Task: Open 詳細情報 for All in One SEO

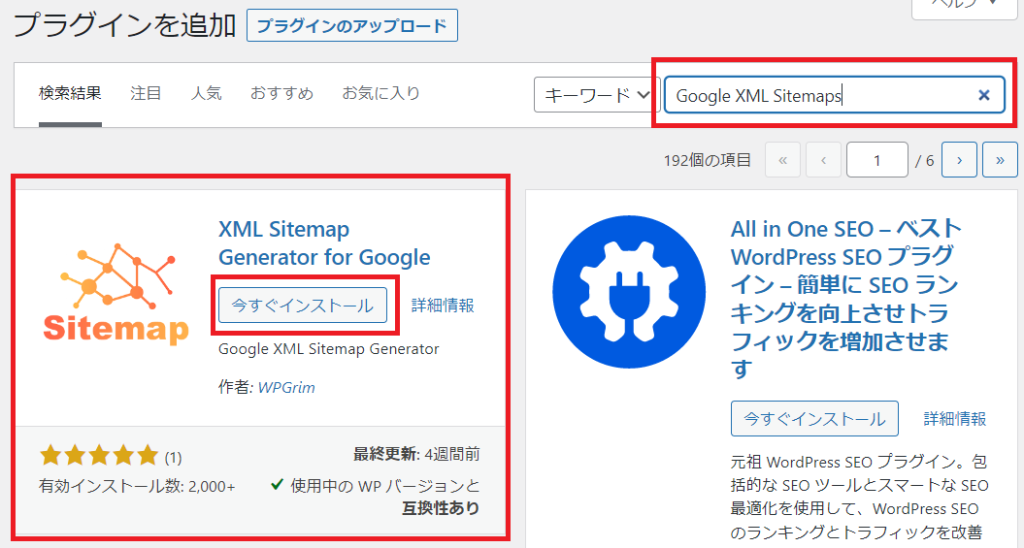Action: tap(955, 419)
